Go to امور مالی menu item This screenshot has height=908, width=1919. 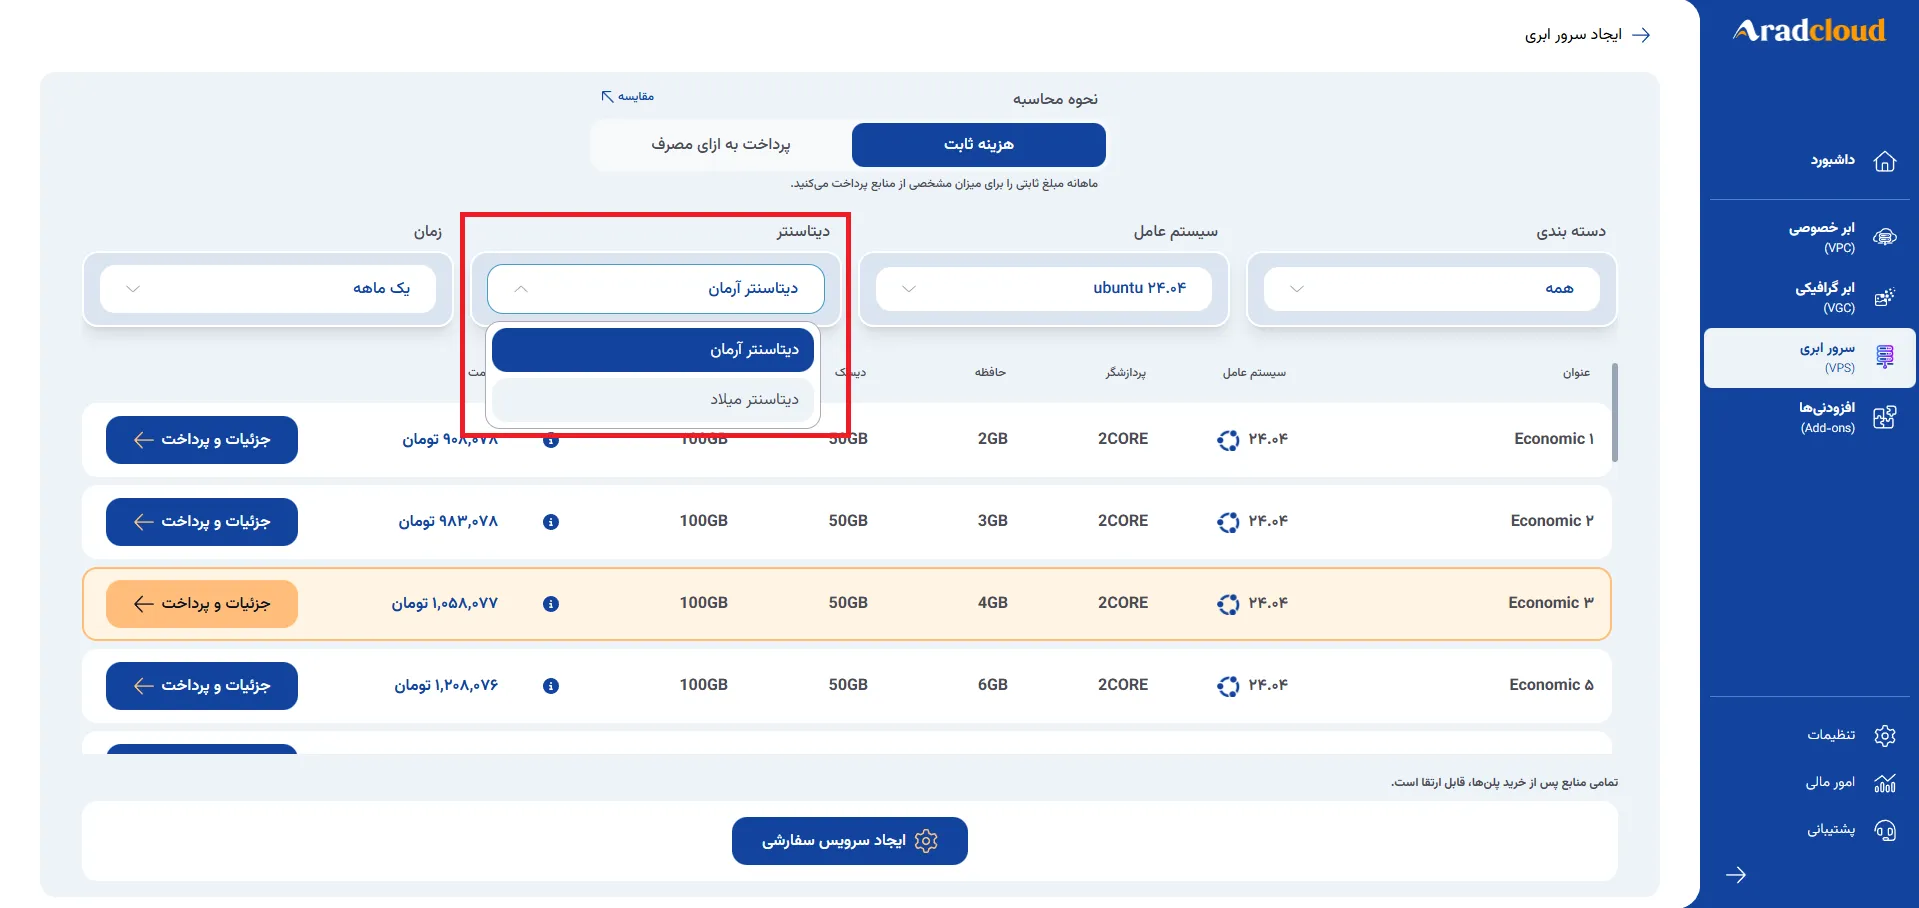click(1830, 783)
